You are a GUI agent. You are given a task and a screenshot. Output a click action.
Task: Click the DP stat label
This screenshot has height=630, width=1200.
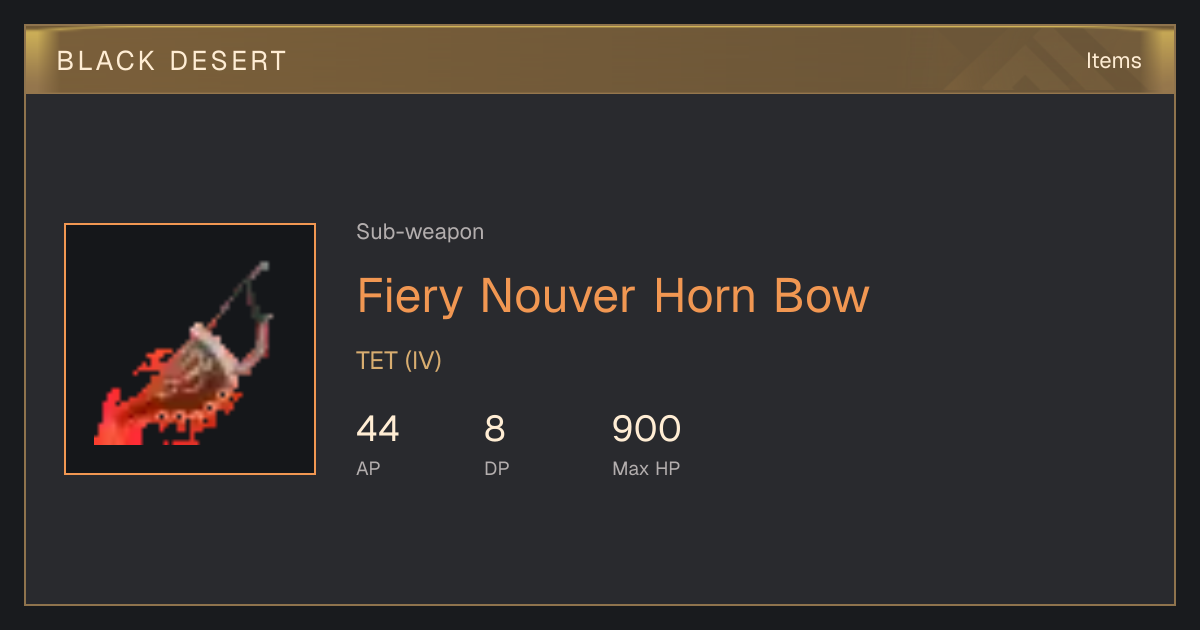pyautogui.click(x=497, y=468)
